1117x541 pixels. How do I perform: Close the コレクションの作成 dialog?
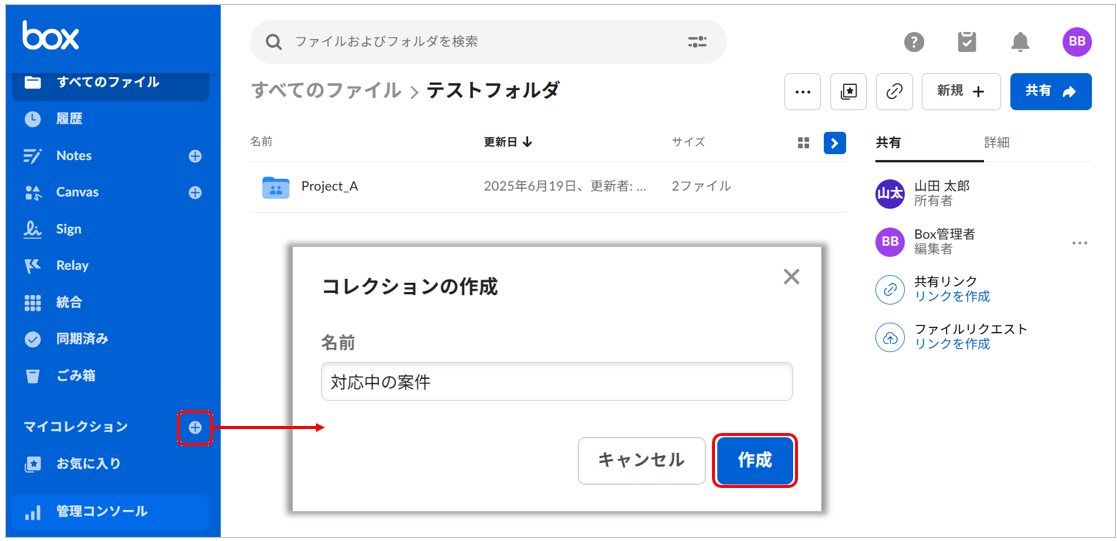[x=791, y=277]
